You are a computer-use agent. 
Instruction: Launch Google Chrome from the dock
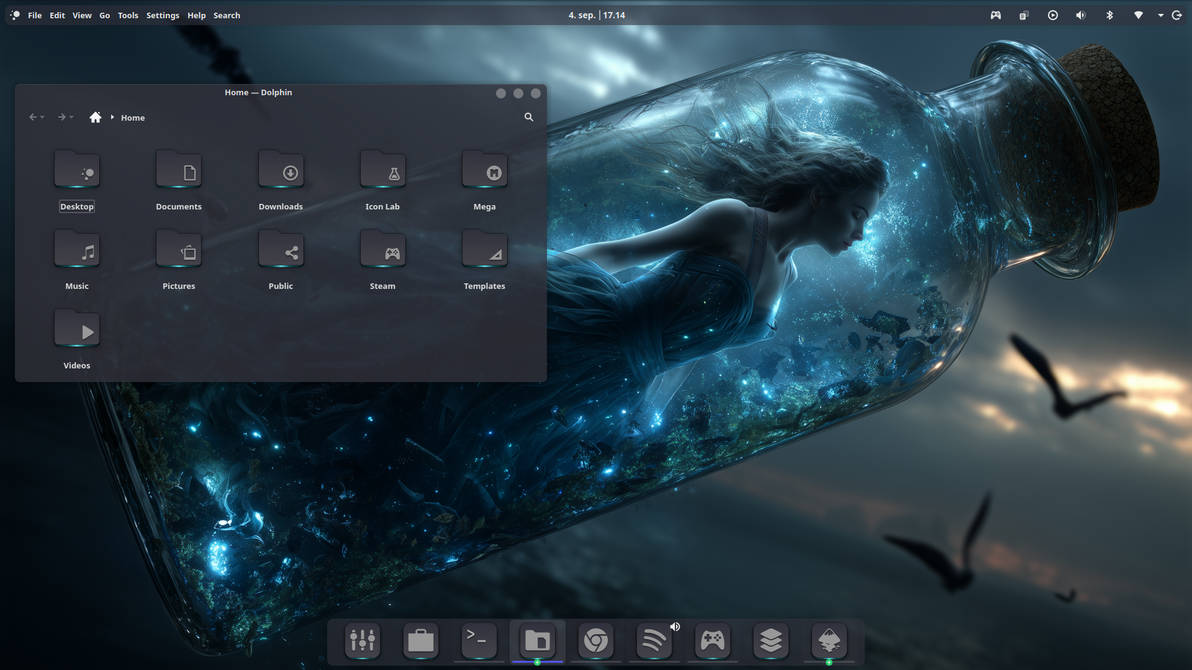point(595,642)
